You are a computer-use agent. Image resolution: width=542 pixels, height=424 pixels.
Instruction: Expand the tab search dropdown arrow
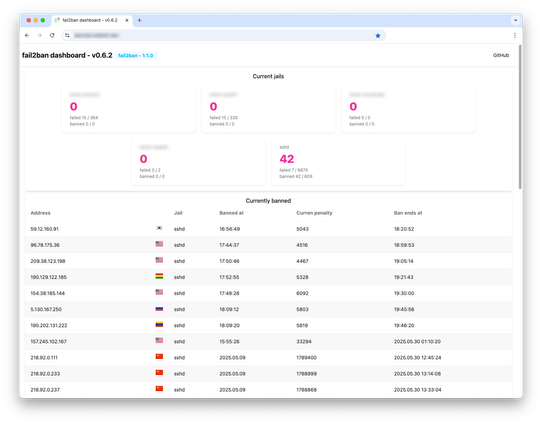pyautogui.click(x=515, y=20)
